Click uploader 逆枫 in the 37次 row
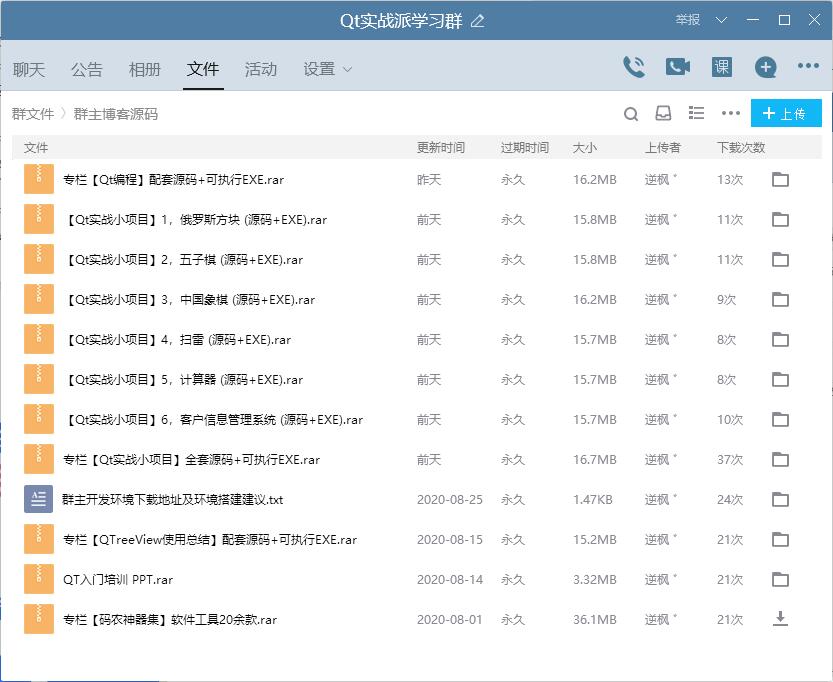This screenshot has height=682, width=833. [657, 459]
